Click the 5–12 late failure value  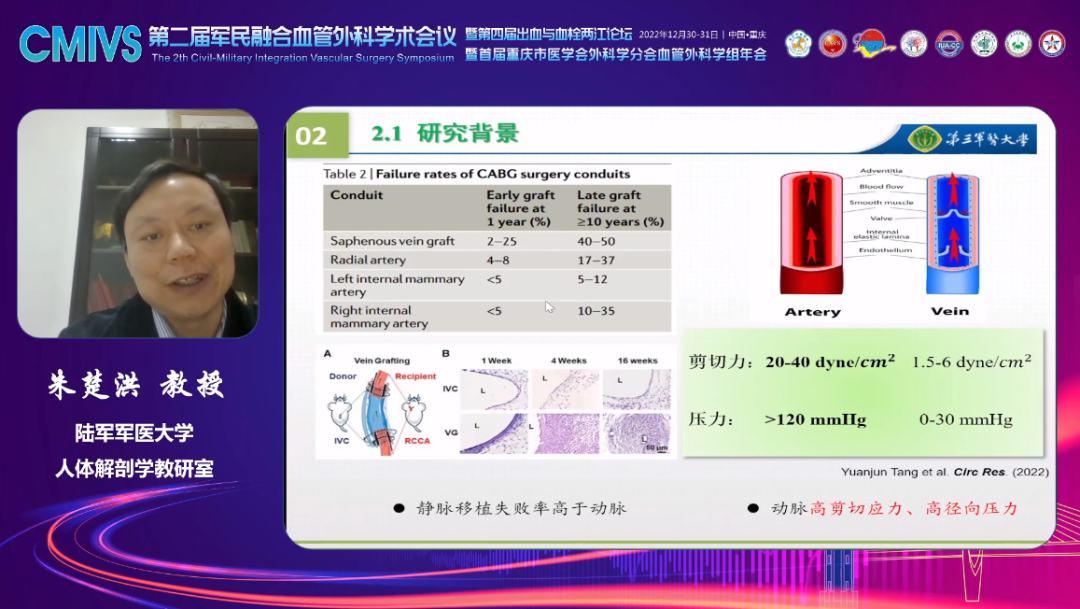(x=592, y=279)
